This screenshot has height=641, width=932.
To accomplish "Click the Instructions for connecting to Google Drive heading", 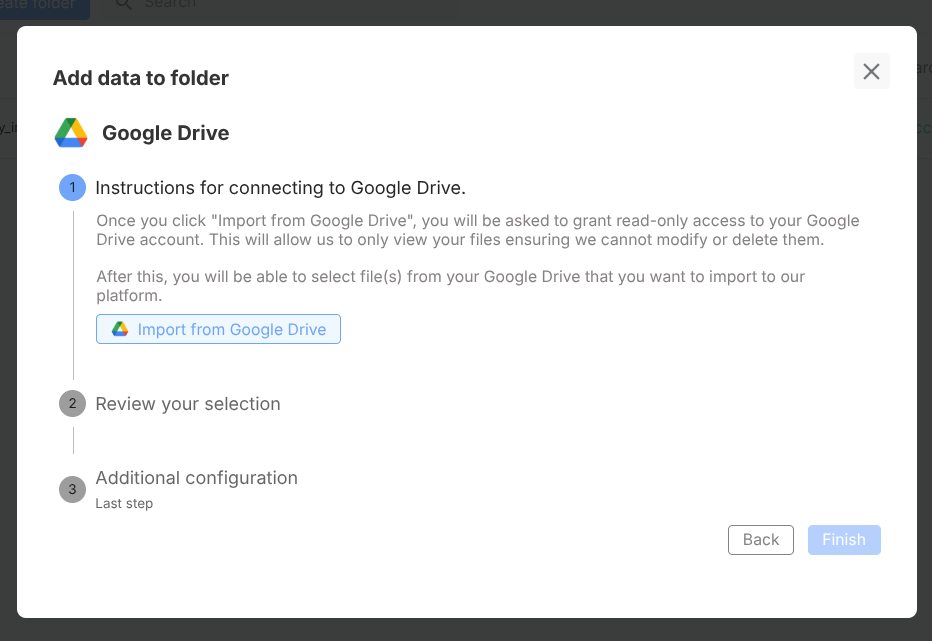I will click(x=281, y=188).
